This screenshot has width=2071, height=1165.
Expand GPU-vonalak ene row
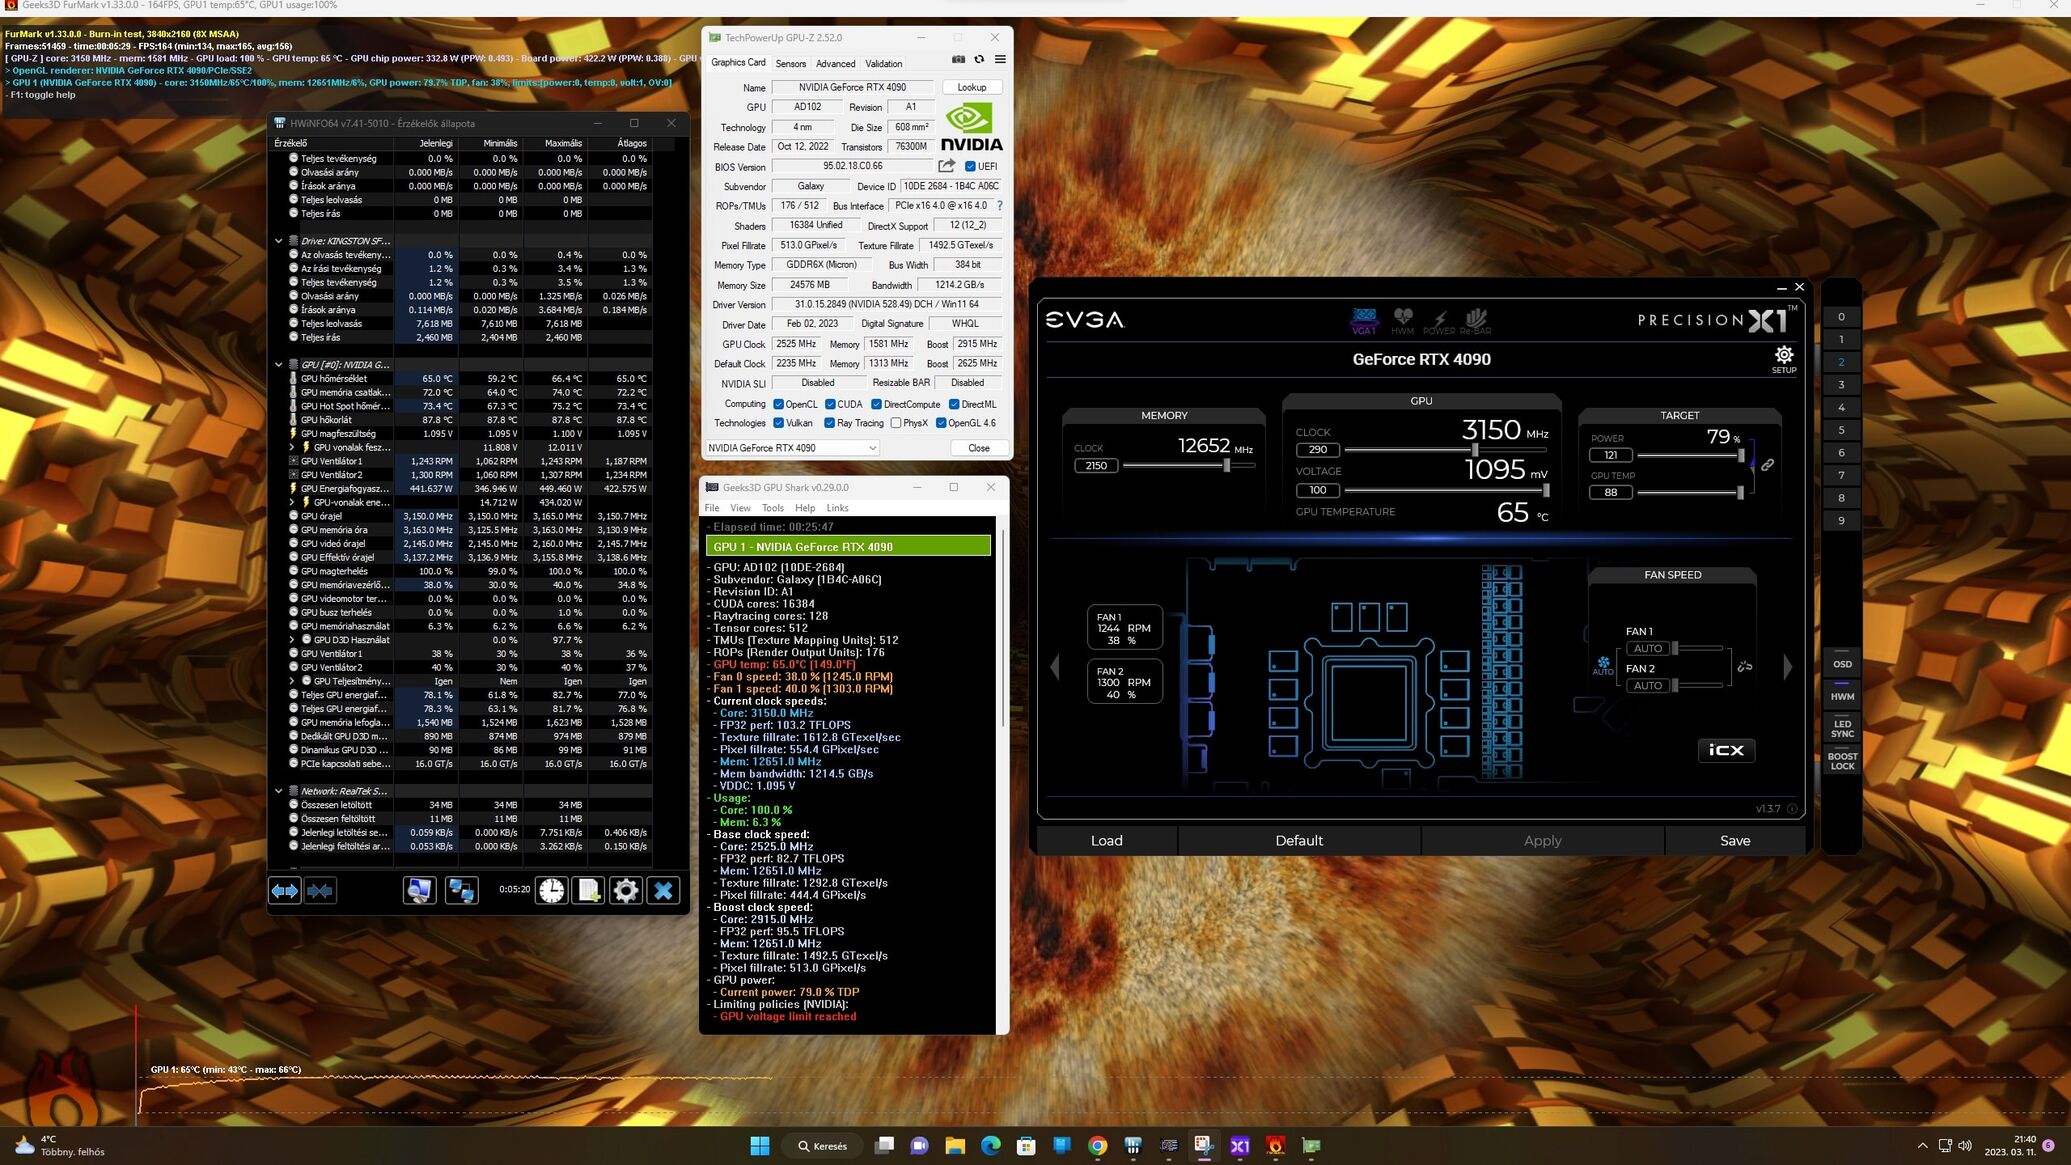292,502
